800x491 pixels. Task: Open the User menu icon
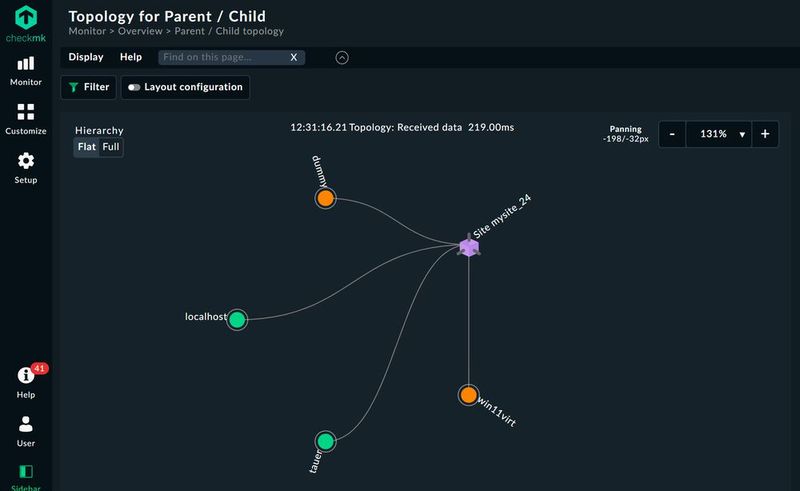click(x=26, y=425)
